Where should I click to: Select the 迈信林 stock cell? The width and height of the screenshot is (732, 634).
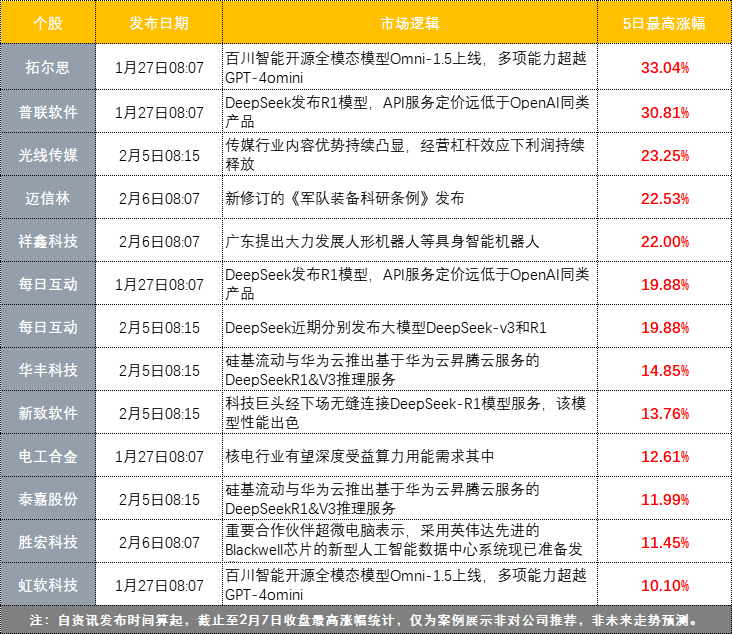[x=48, y=198]
